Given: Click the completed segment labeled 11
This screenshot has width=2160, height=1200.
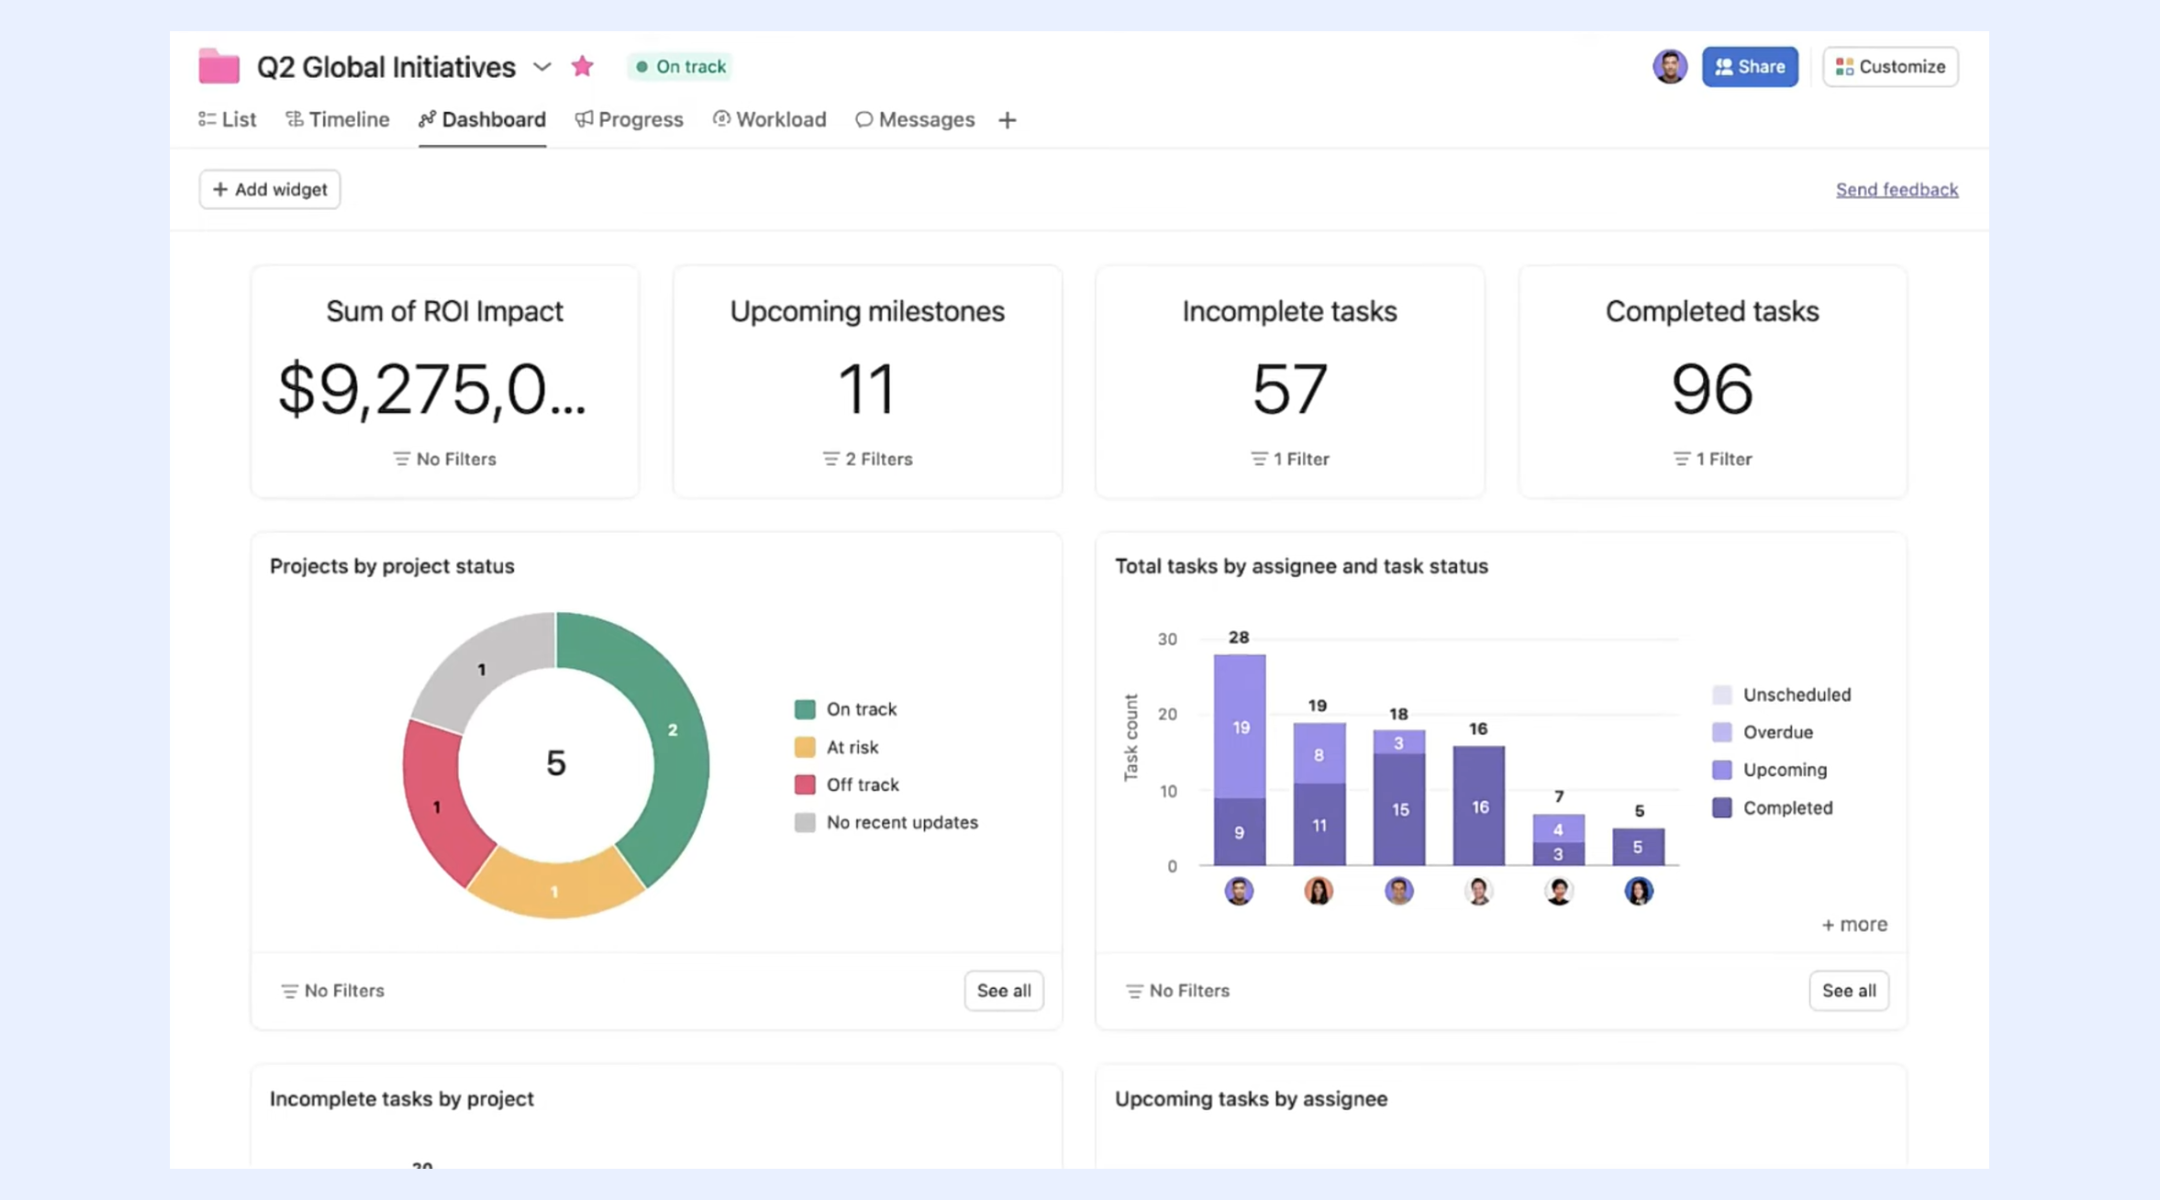Looking at the screenshot, I should [1319, 825].
